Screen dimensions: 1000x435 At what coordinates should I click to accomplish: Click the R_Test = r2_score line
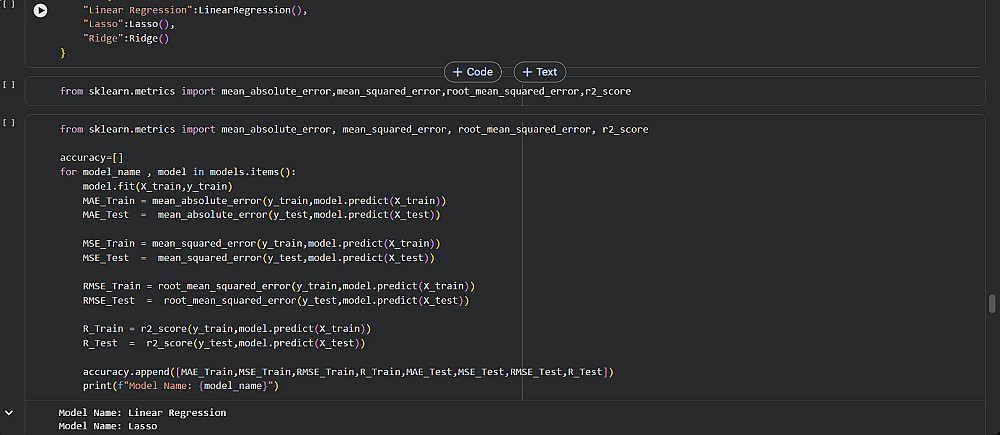(224, 343)
